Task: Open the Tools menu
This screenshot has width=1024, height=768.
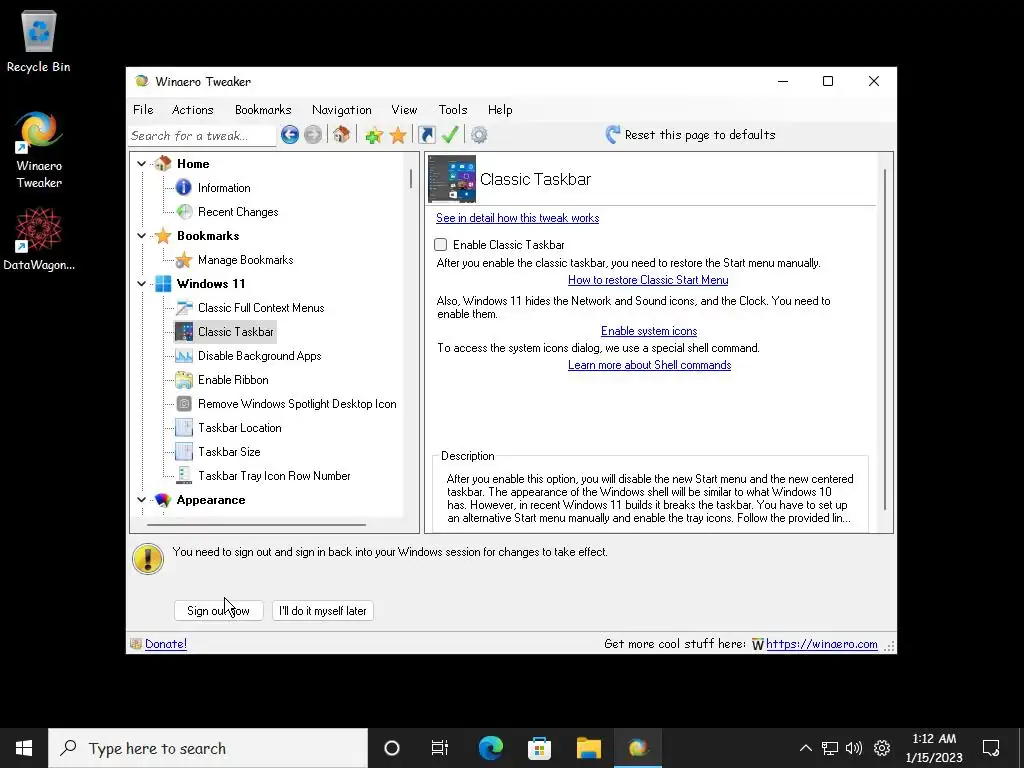Action: click(453, 110)
